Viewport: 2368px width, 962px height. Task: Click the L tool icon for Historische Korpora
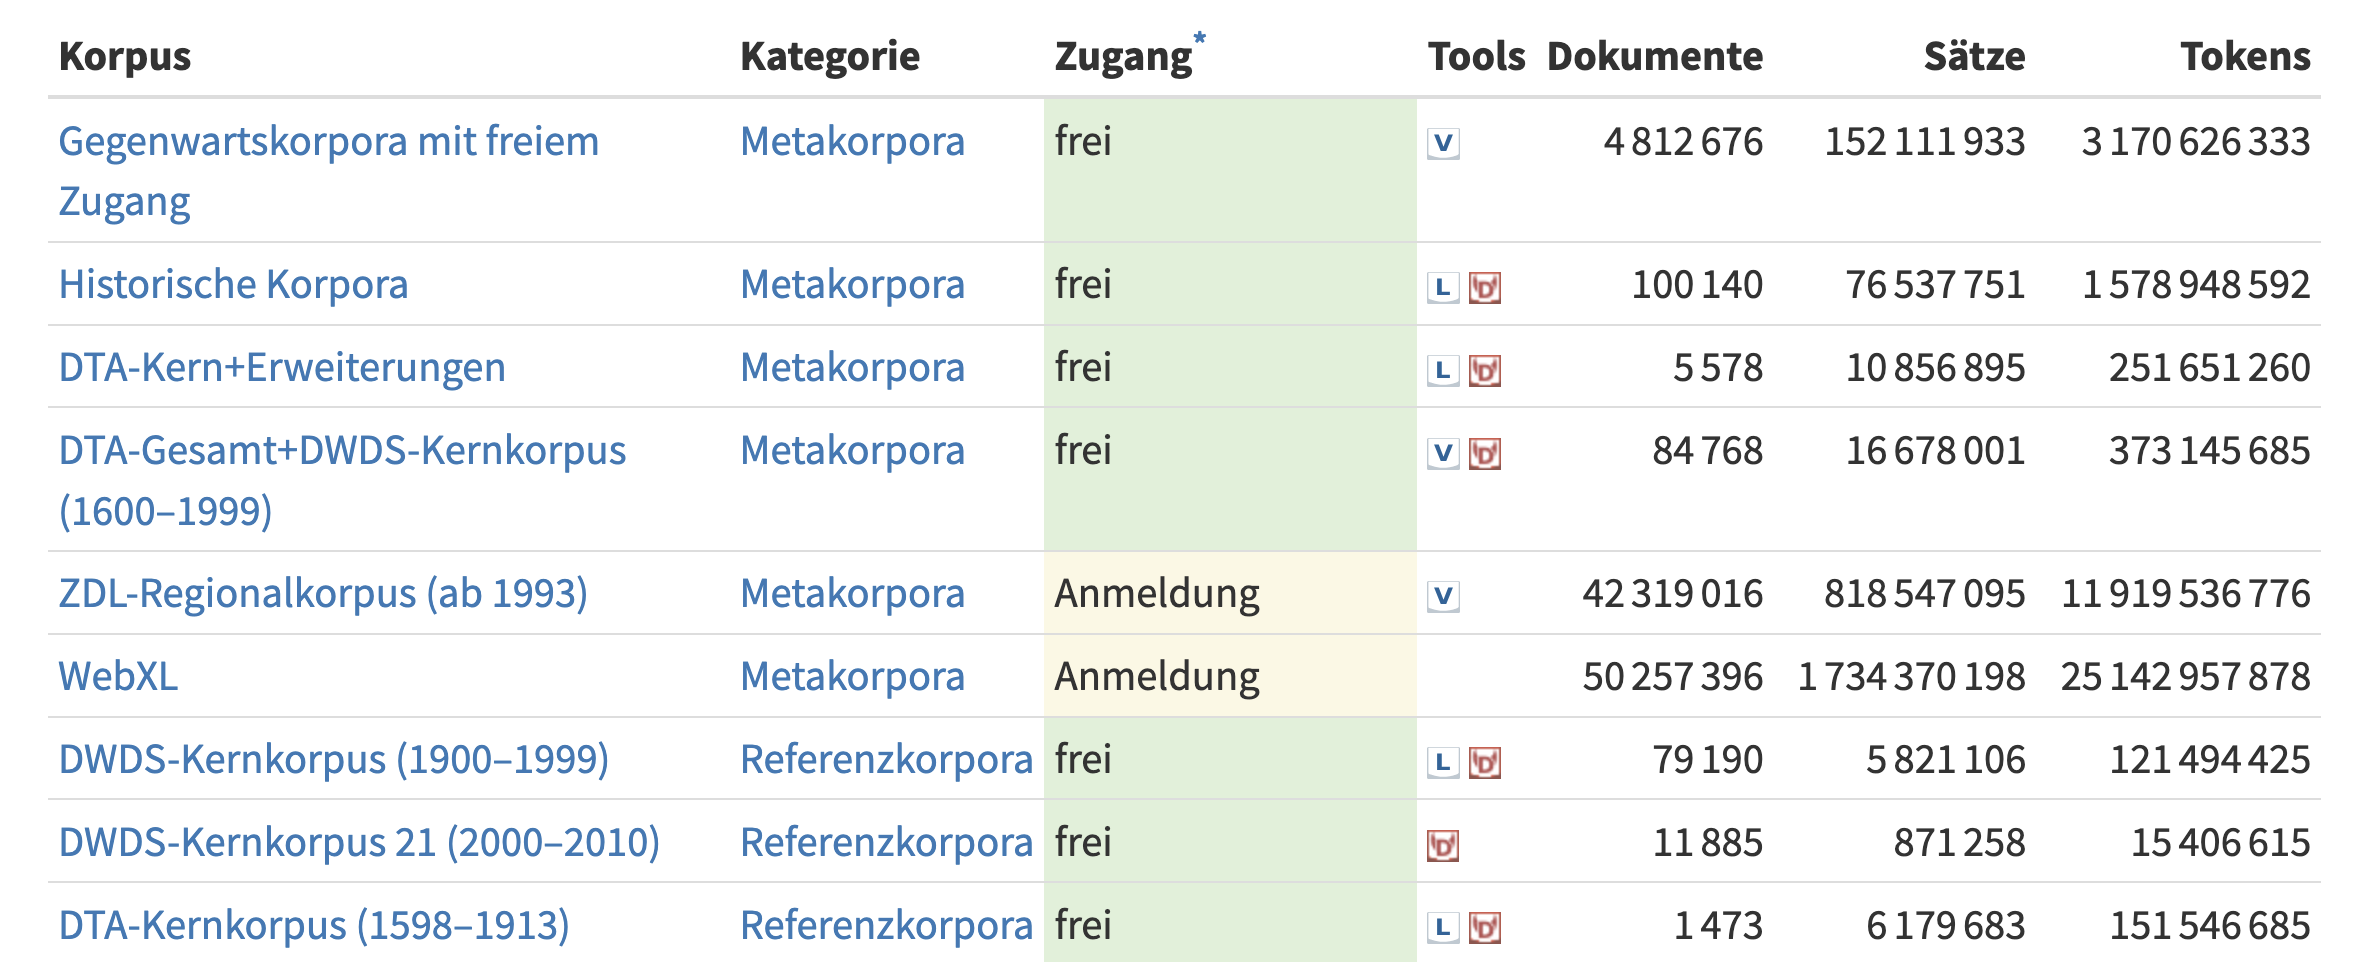click(x=1442, y=288)
